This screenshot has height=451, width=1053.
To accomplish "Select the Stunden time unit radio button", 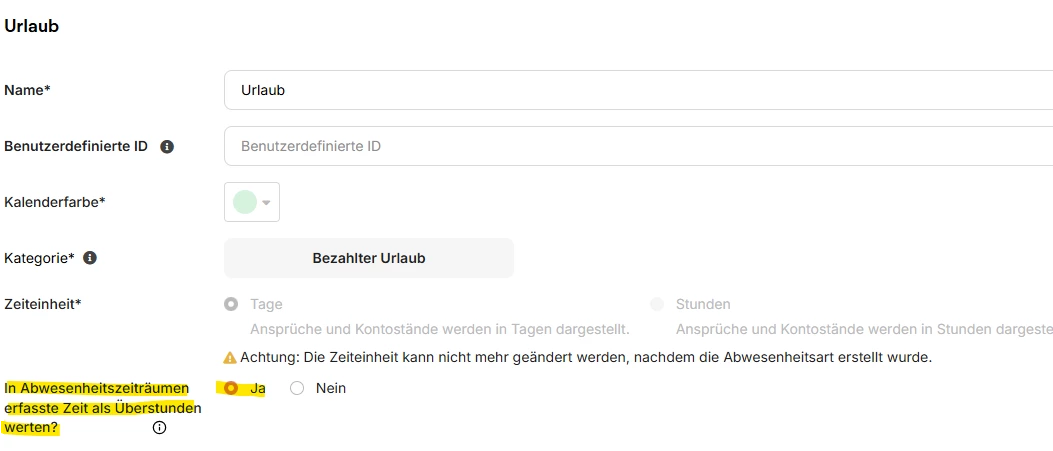I will click(657, 304).
